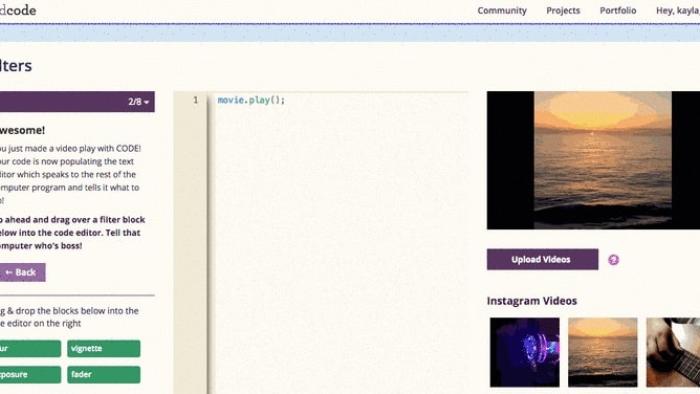Image resolution: width=700 pixels, height=394 pixels.
Task: Open the Projects page
Action: tap(563, 10)
